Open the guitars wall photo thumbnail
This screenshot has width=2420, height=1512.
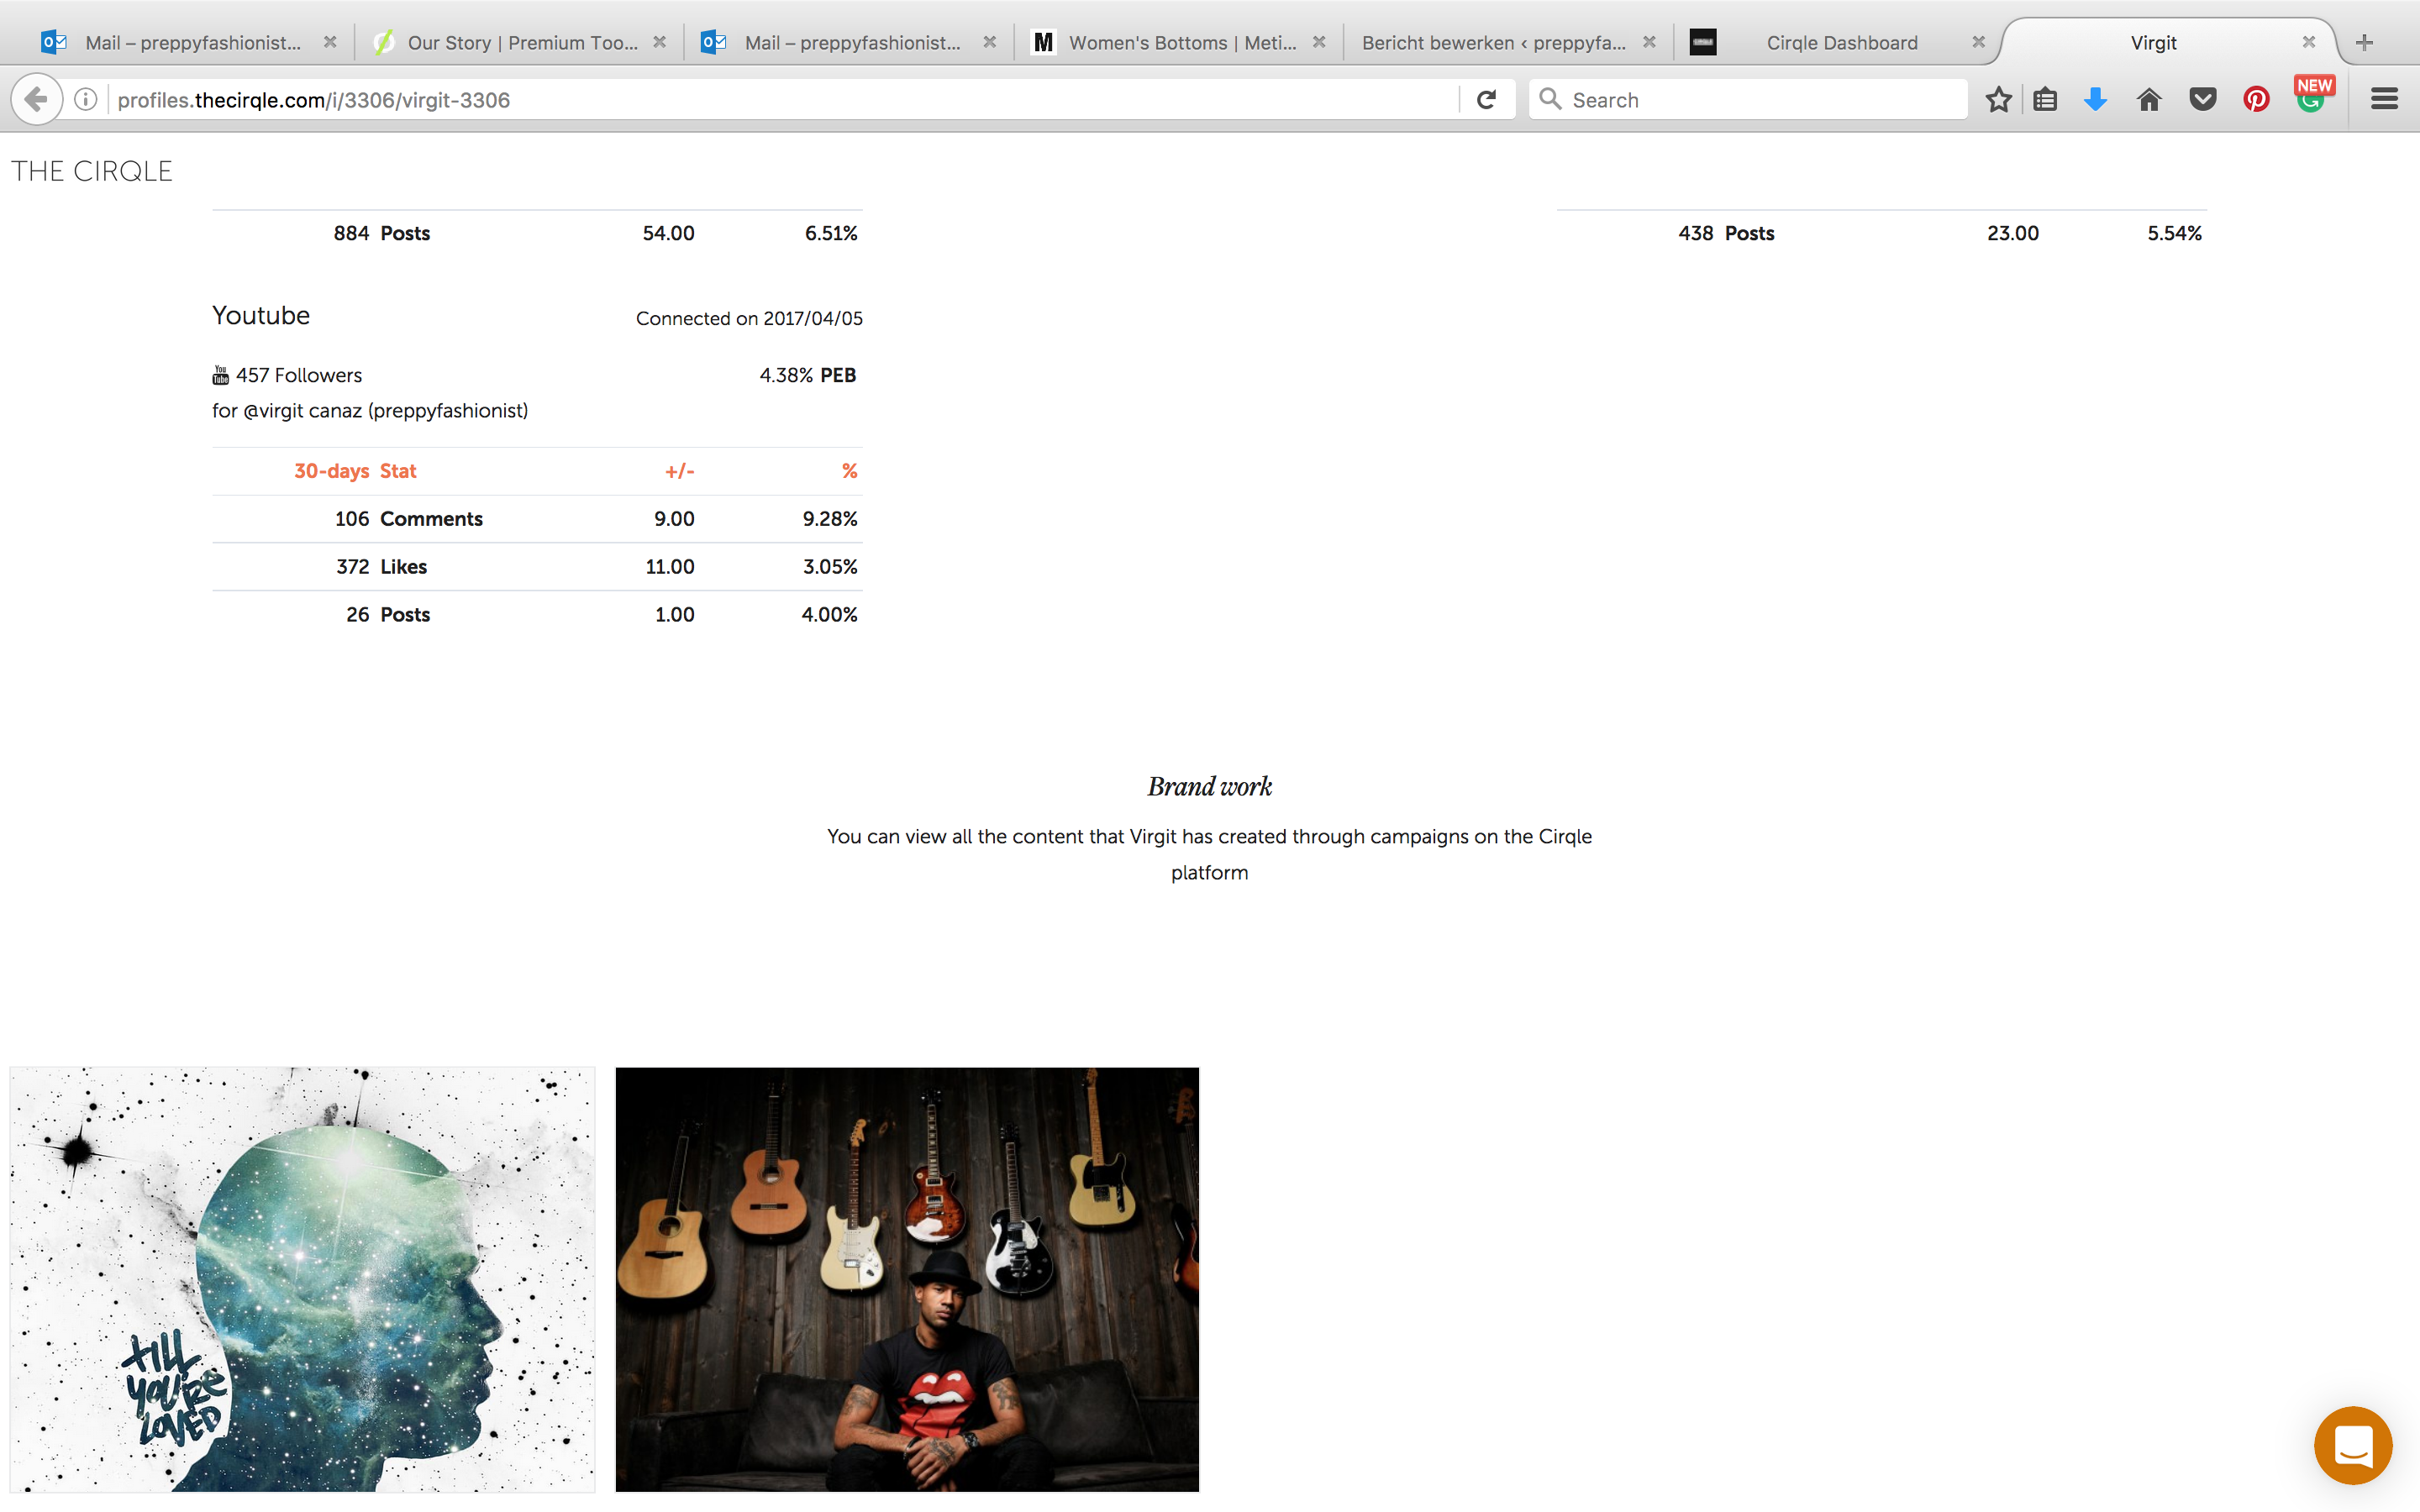pyautogui.click(x=907, y=1279)
